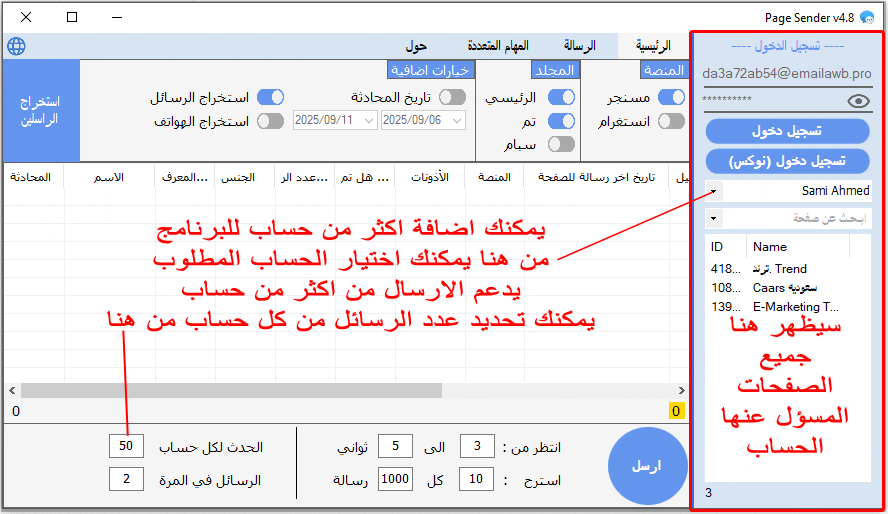Click the تسجيل دخول (نوكس) button
The width and height of the screenshot is (888, 514).
pos(787,161)
